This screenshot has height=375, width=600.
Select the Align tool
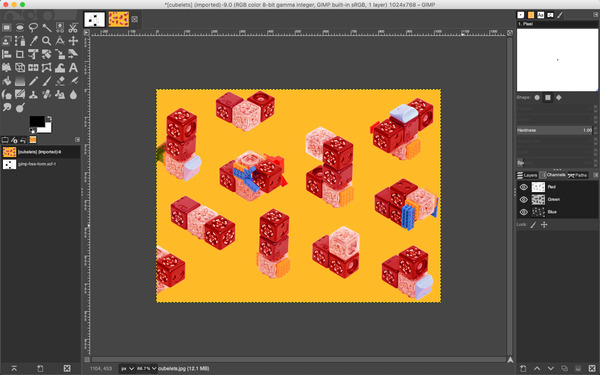[7, 54]
